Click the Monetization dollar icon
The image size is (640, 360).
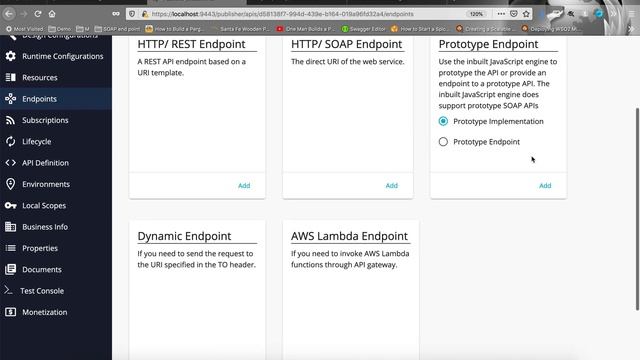click(x=11, y=312)
